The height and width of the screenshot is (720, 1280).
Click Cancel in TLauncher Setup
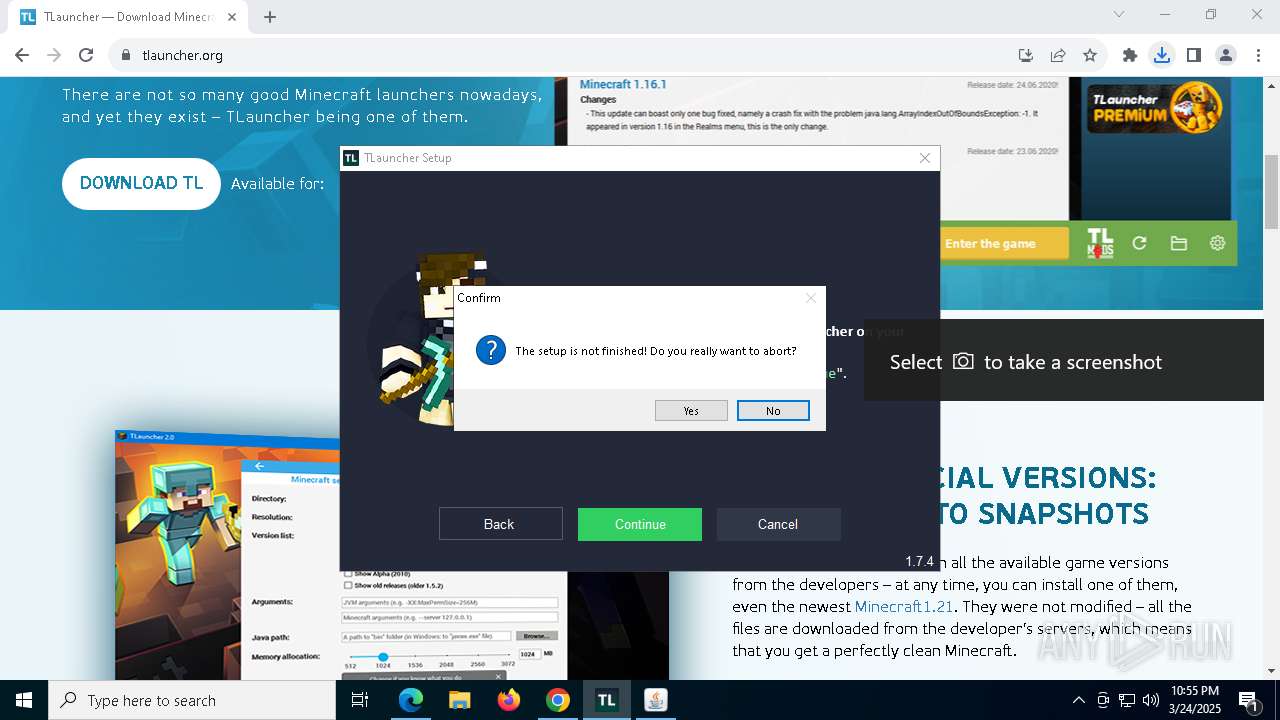[778, 524]
